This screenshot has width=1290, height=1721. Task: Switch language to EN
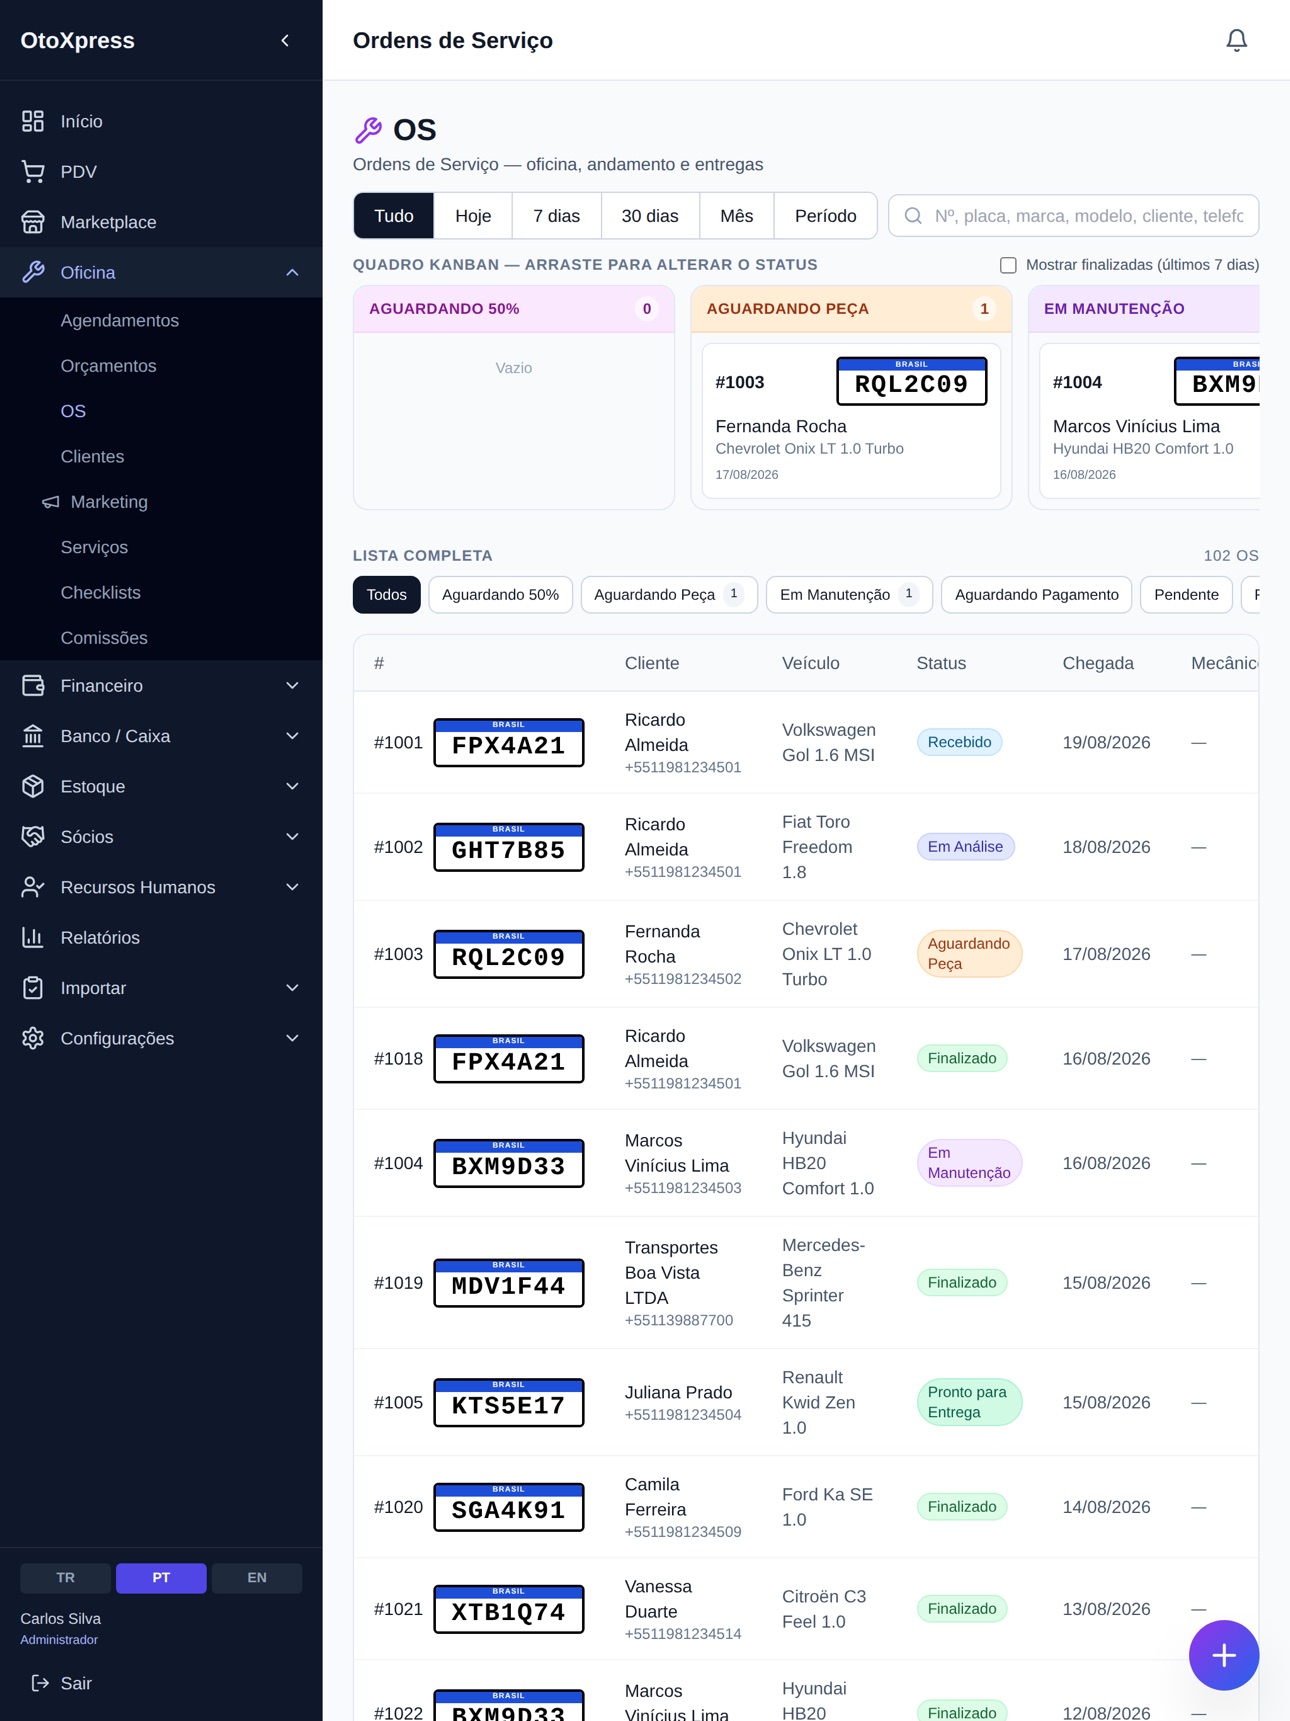tap(257, 1577)
